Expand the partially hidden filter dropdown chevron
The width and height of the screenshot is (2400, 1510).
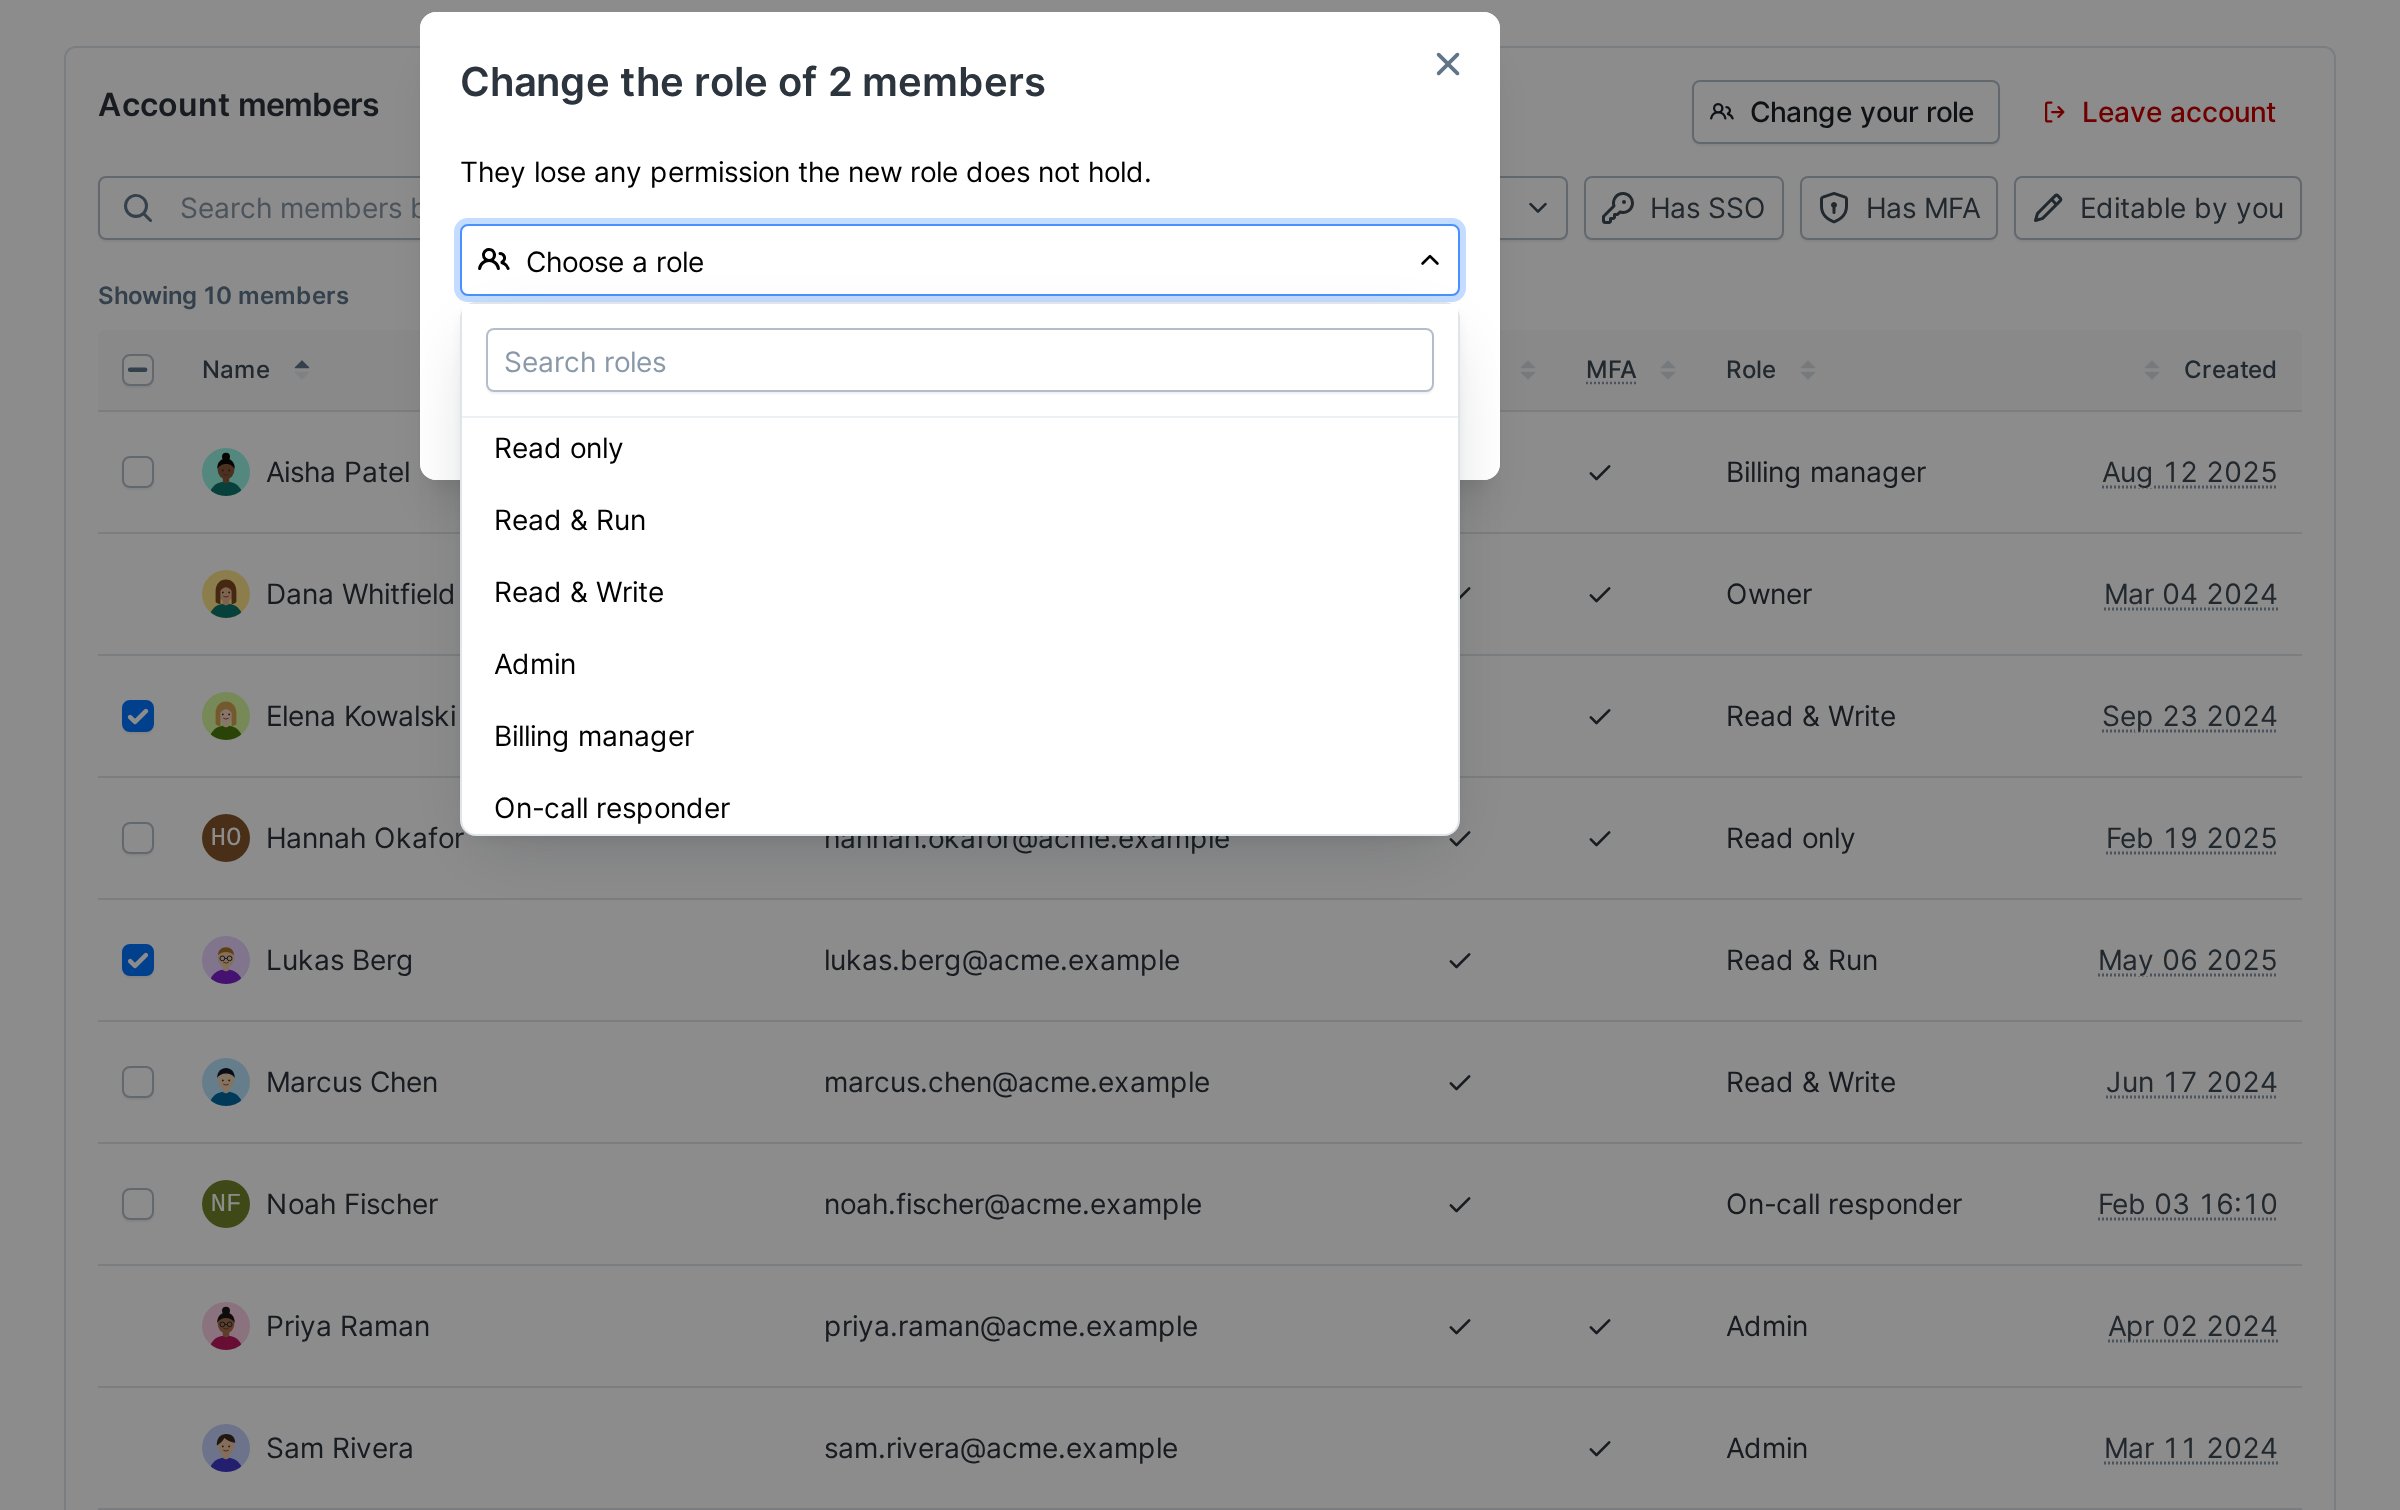coord(1538,208)
